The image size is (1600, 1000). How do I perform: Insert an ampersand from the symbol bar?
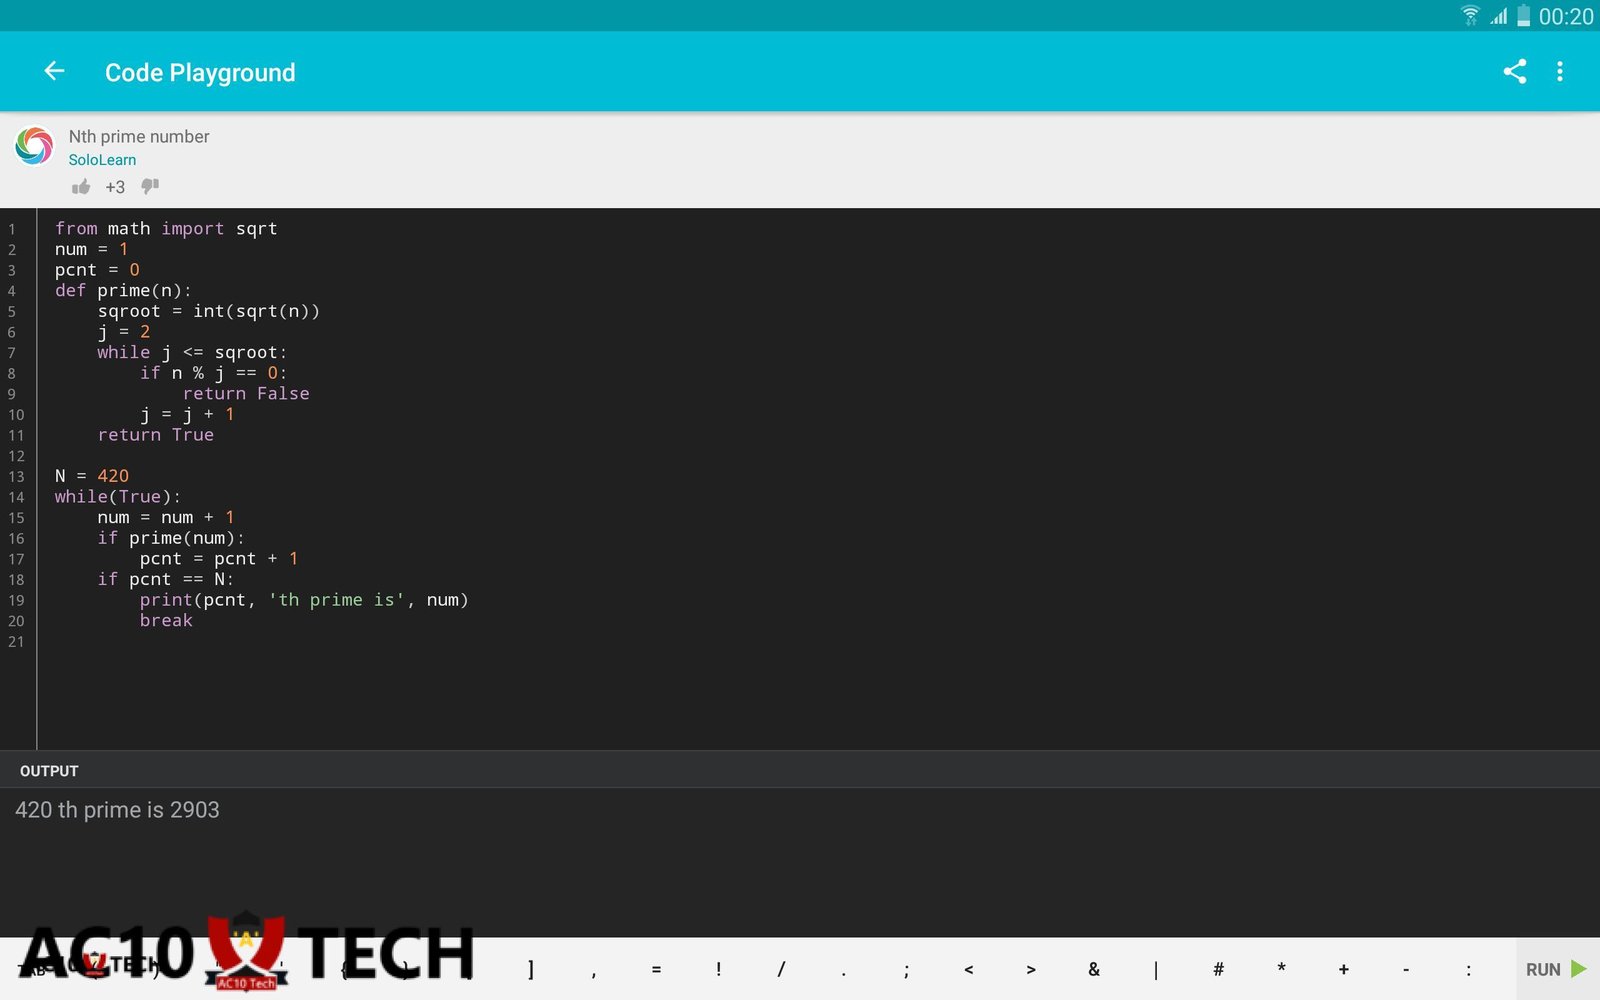coord(1093,969)
